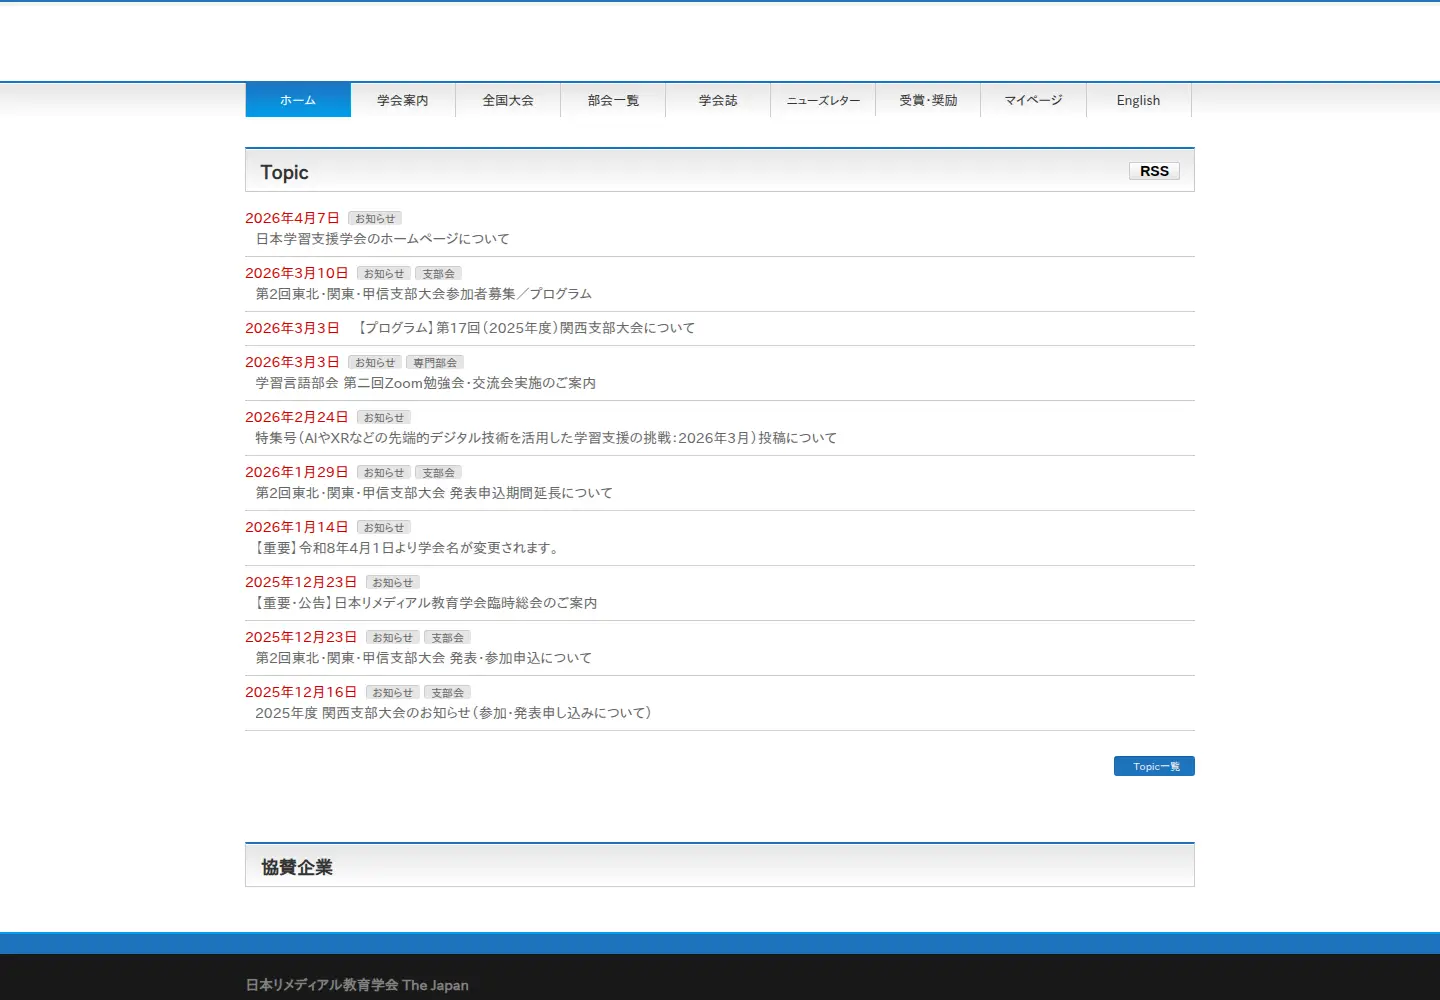Open 日本学習支援学会のホームページについて article
The height and width of the screenshot is (1000, 1440).
click(383, 239)
